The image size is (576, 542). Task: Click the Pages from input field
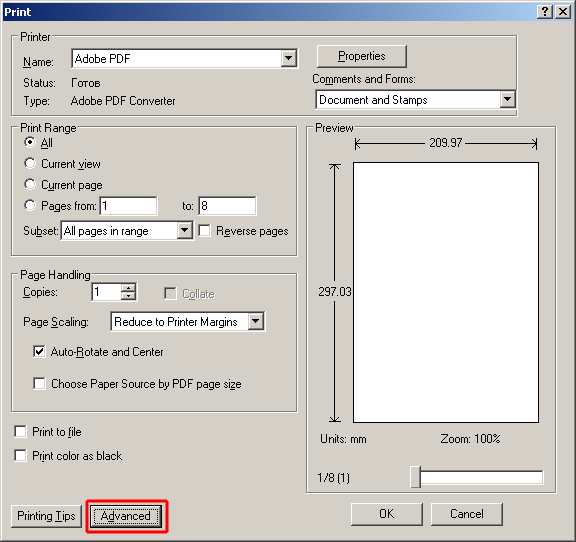[129, 206]
